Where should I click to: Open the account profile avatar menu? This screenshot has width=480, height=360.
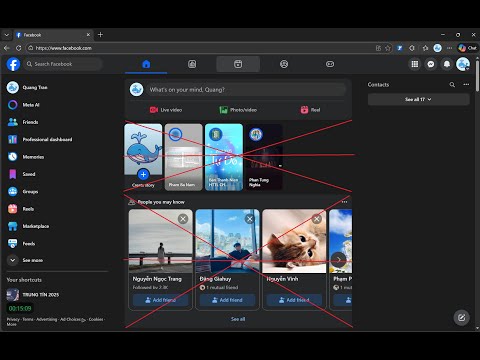(x=463, y=64)
